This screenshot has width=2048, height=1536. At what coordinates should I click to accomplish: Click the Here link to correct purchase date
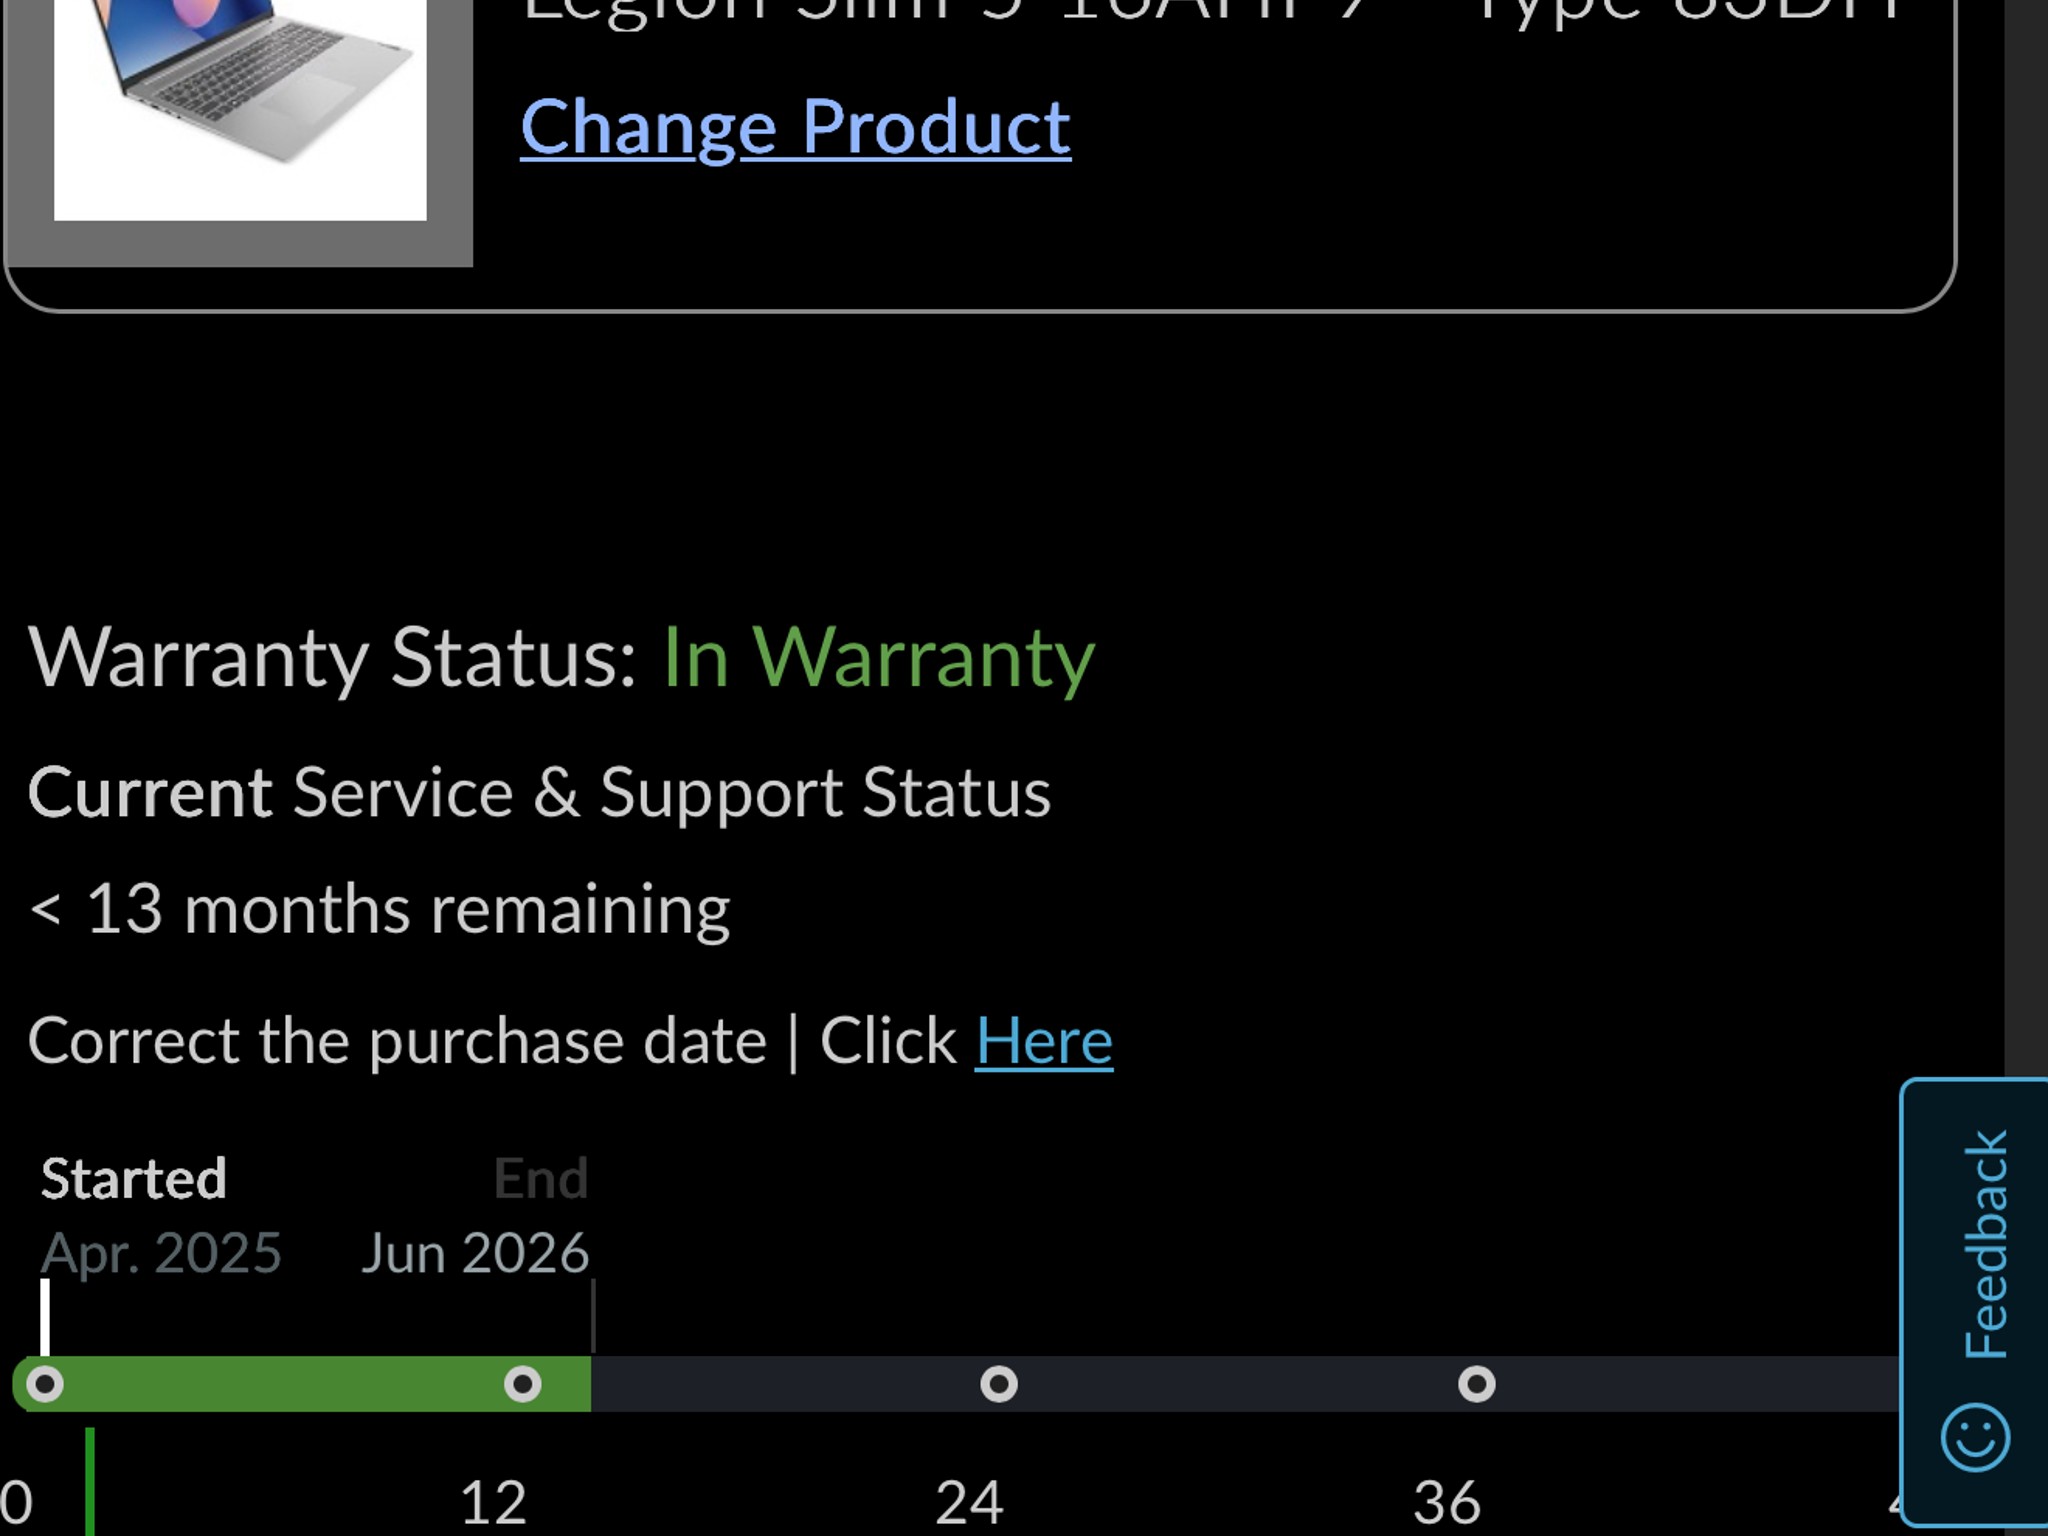pos(1043,1041)
